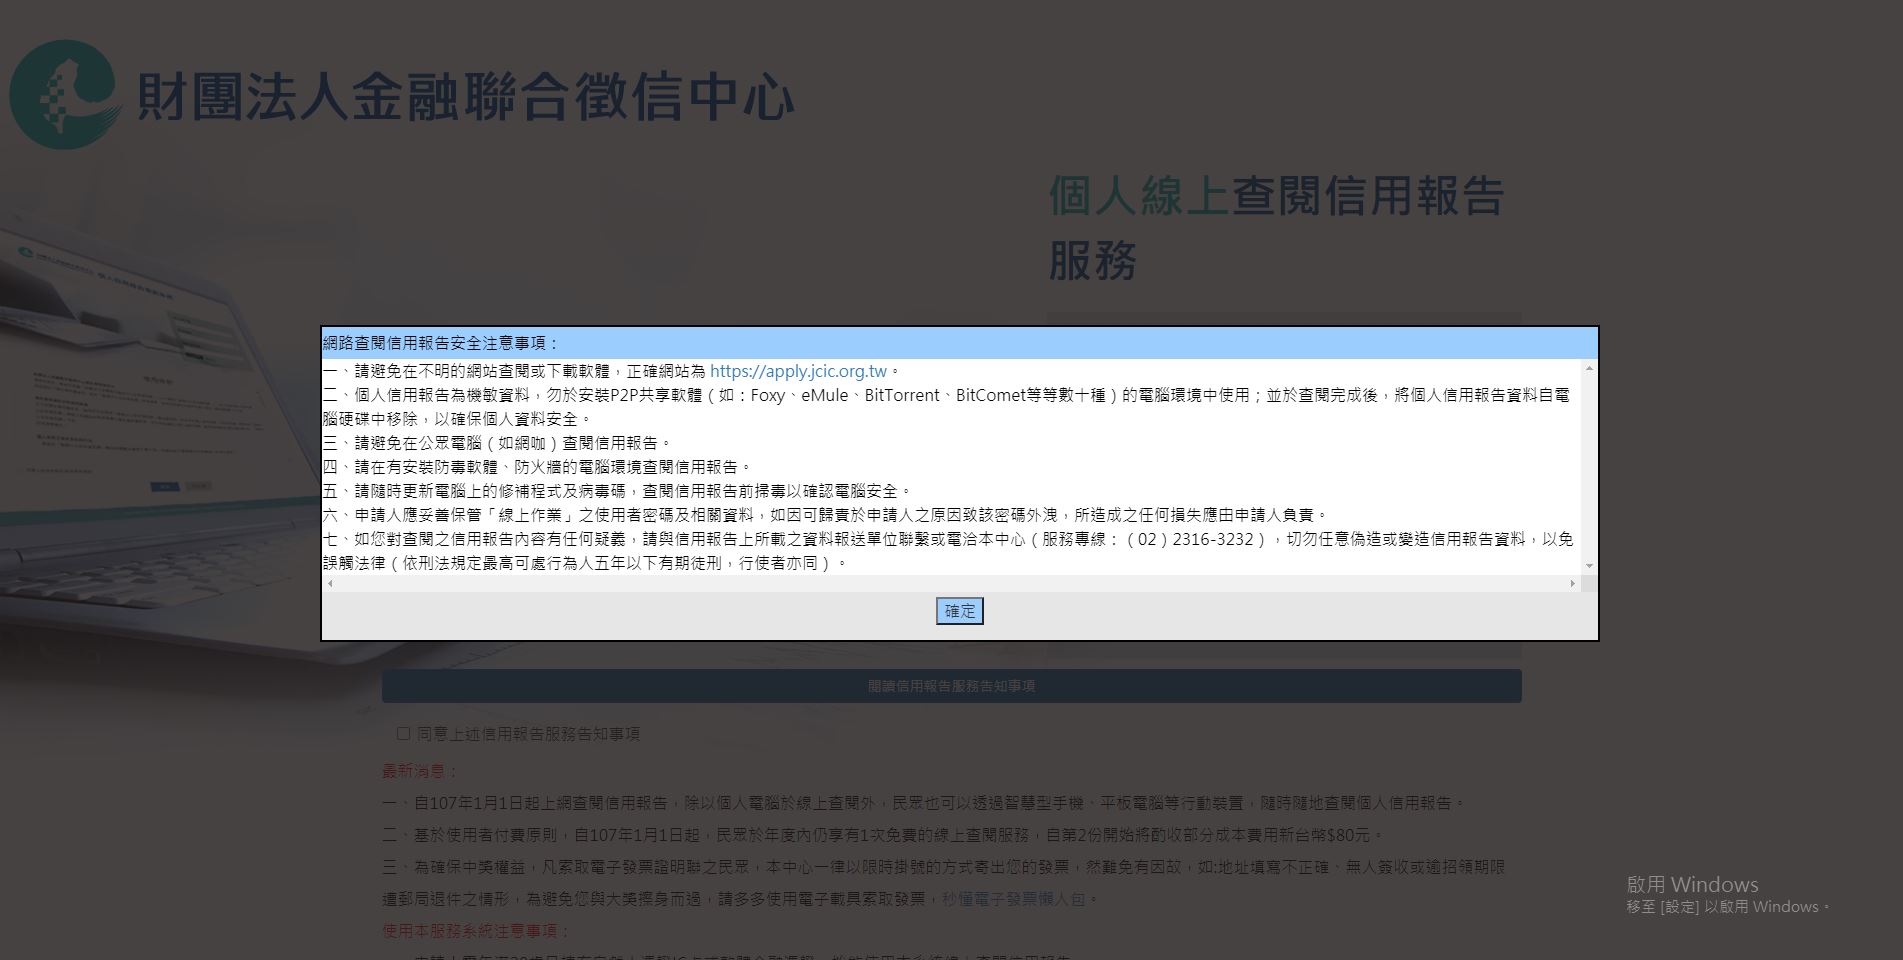Open the 秒懂電子發票懶人包 link

[x=1013, y=899]
